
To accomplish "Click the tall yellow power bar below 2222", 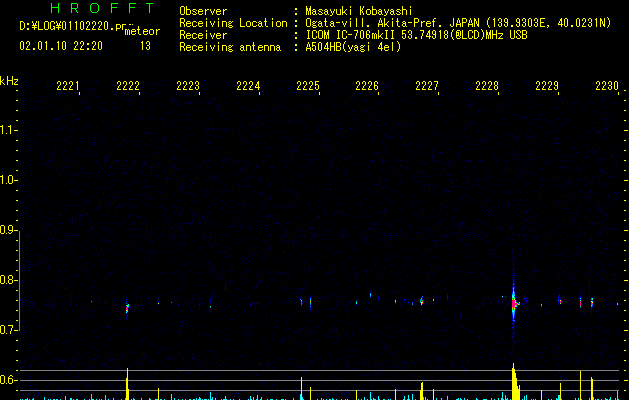I will tap(127, 384).
